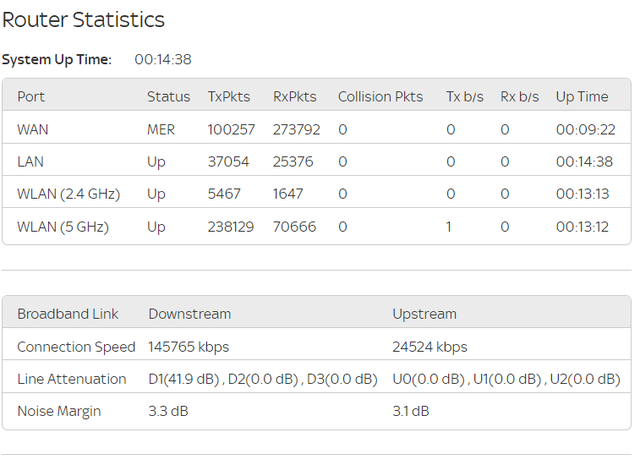Click the RxPkts column header

point(295,97)
